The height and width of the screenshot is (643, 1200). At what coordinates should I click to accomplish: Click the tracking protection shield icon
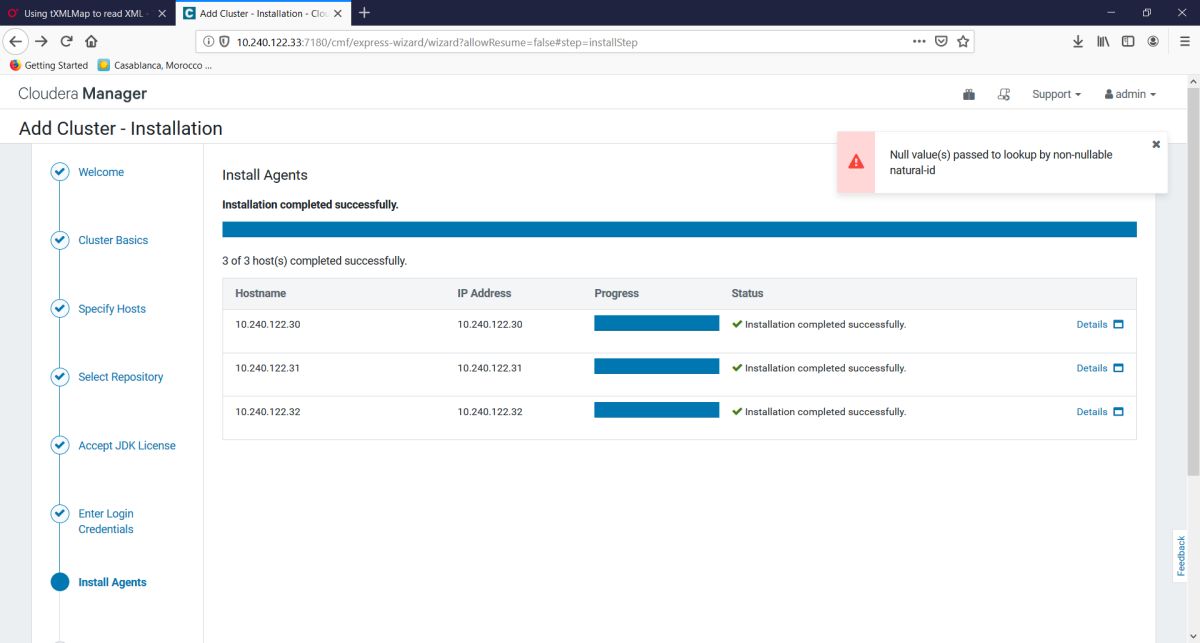coord(224,42)
